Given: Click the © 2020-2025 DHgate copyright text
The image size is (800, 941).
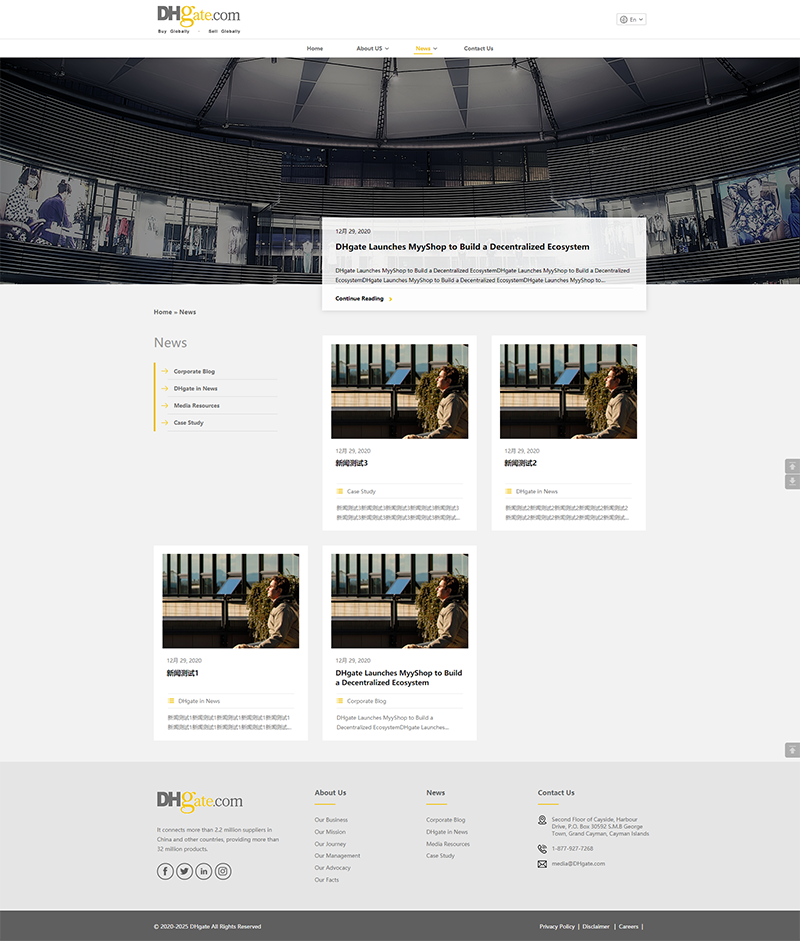Looking at the screenshot, I should point(207,927).
